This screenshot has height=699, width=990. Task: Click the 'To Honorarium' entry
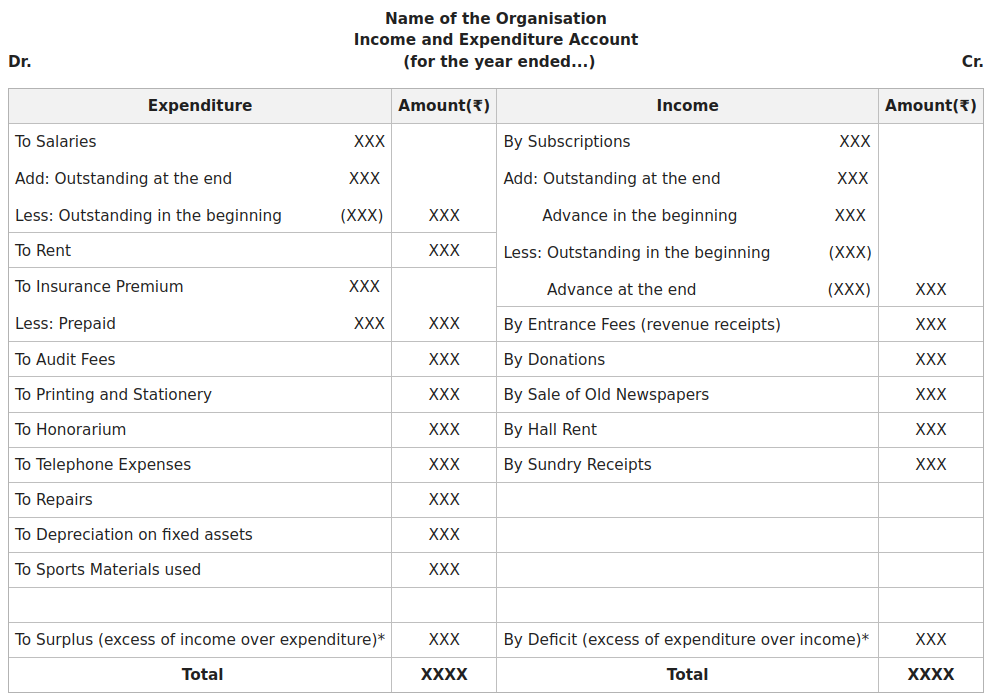tap(70, 430)
